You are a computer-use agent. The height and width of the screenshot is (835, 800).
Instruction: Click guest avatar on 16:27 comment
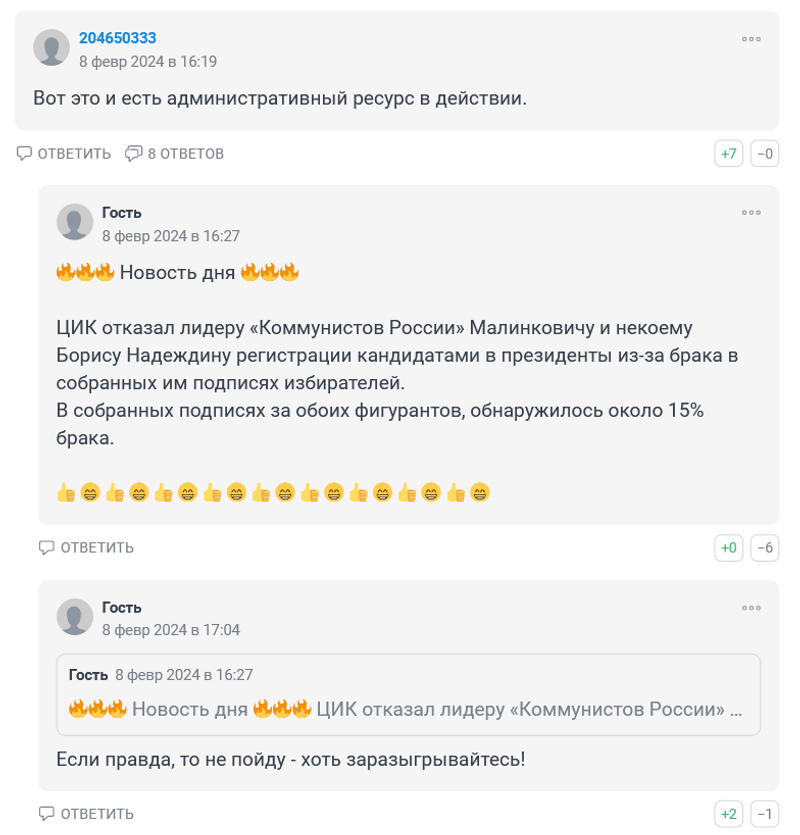[75, 222]
